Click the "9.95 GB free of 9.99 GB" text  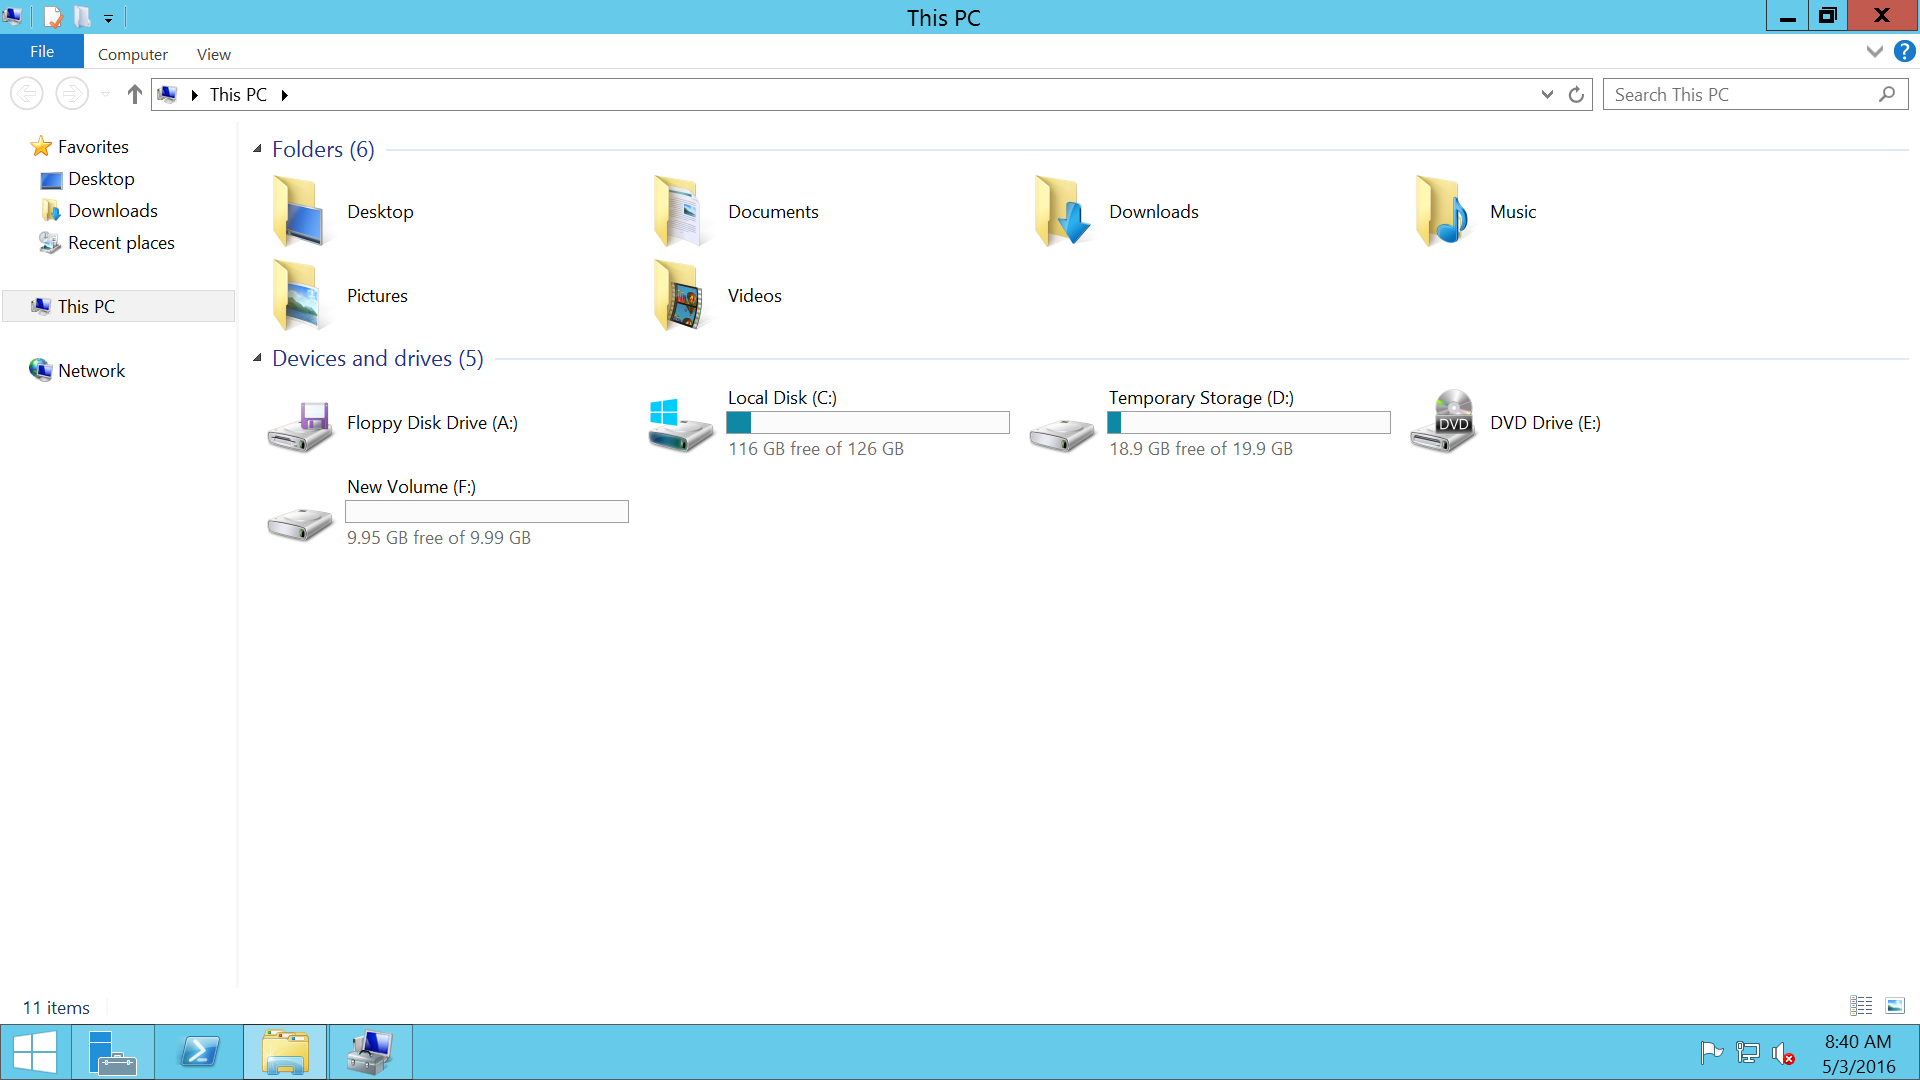(438, 538)
